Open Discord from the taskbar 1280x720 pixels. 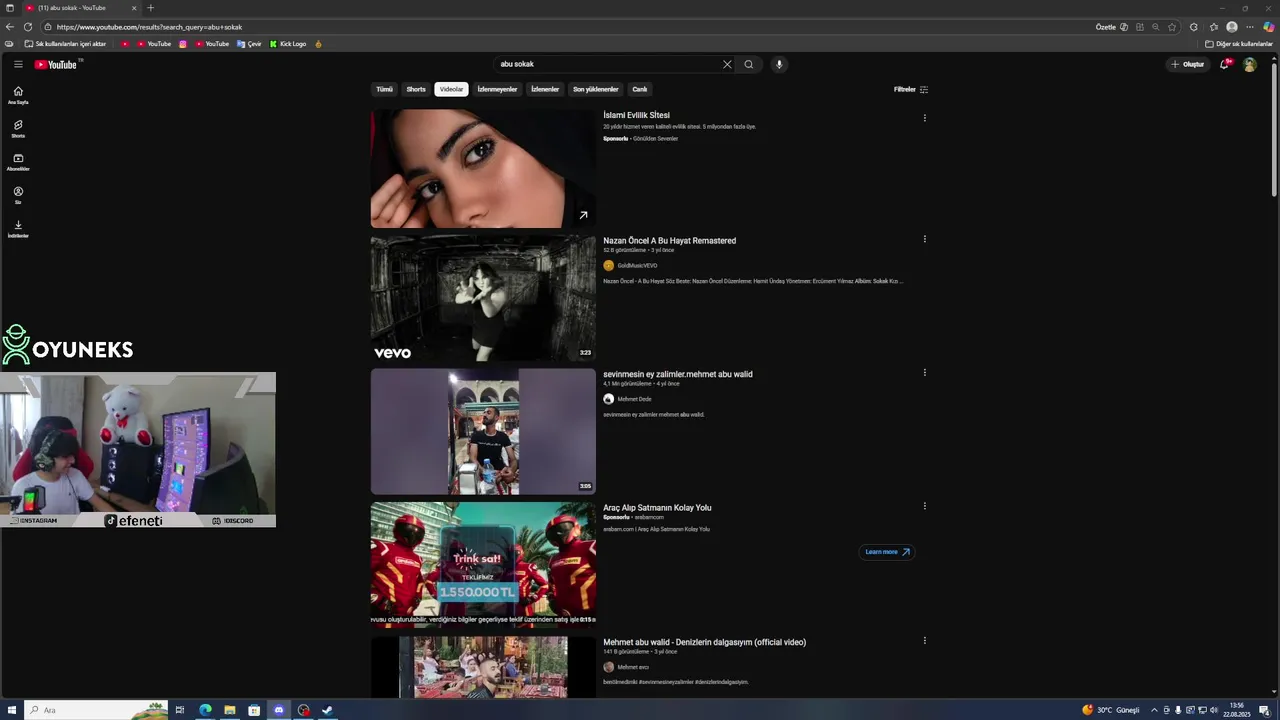coord(278,710)
